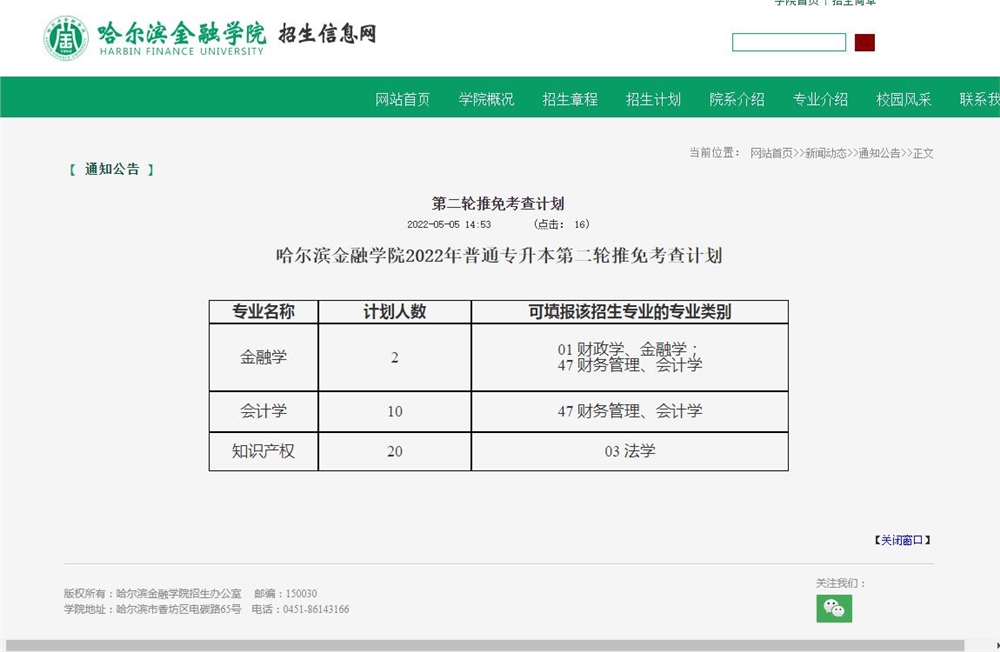Click the 通知公告 section heading

click(x=112, y=169)
